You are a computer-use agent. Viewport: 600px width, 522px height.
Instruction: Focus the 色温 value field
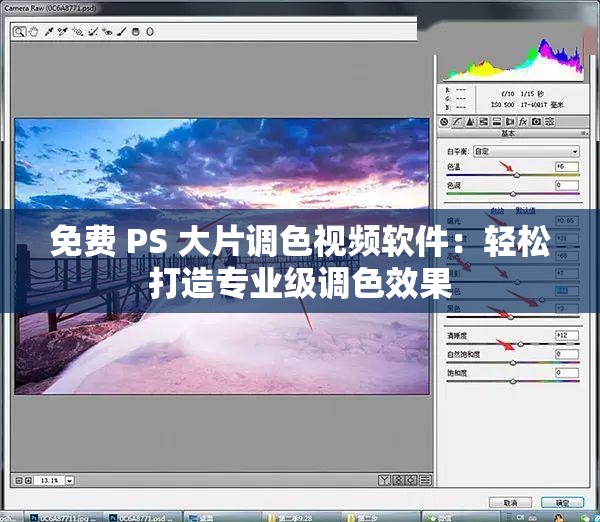(x=567, y=167)
